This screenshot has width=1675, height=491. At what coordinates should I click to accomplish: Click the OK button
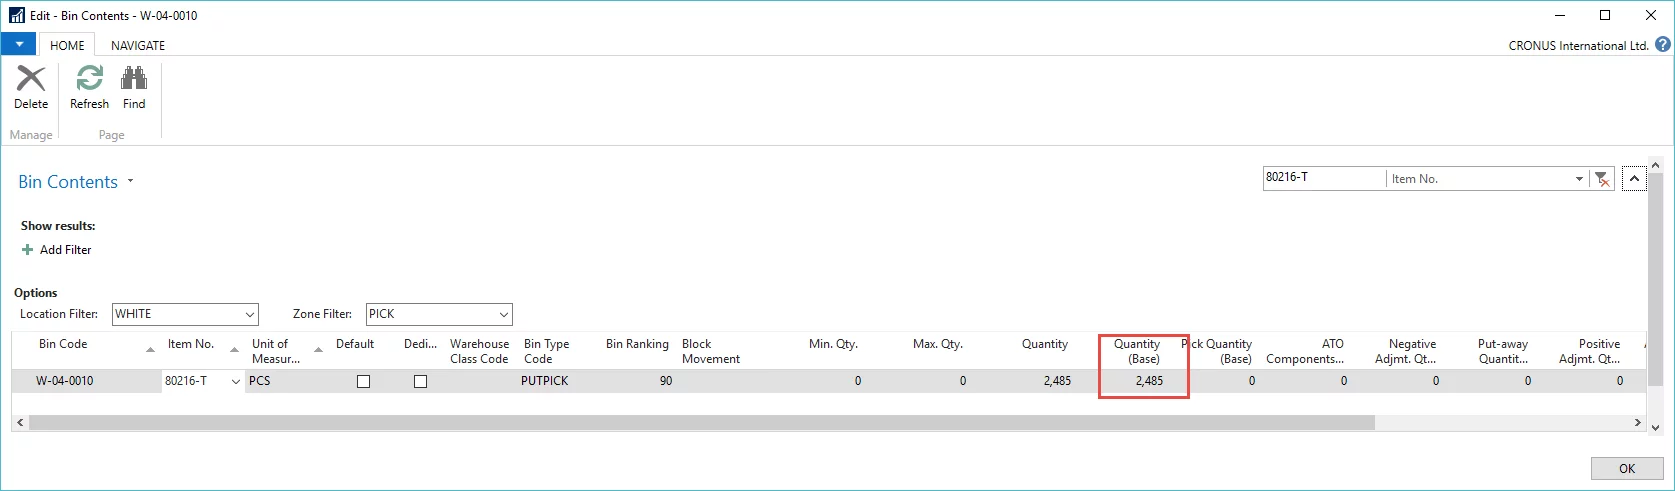pyautogui.click(x=1627, y=468)
